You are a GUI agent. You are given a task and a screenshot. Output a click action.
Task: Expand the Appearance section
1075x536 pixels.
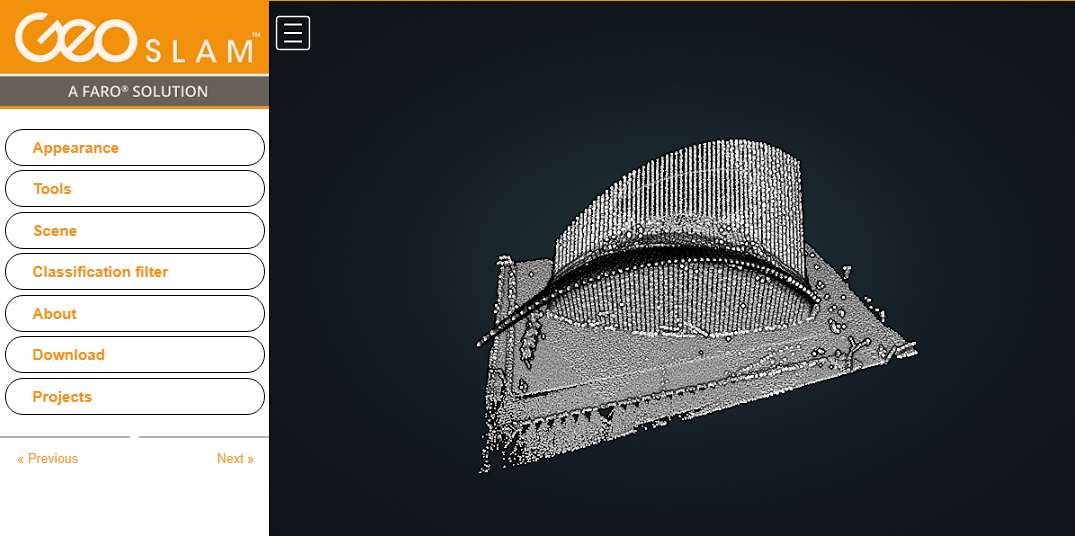pyautogui.click(x=135, y=148)
